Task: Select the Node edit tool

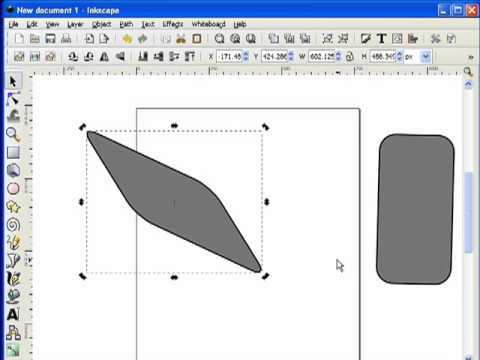Action: 13,99
